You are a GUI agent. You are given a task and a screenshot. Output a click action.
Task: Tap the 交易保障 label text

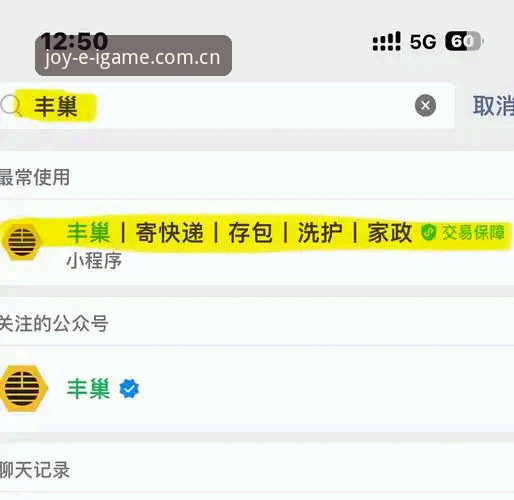473,232
